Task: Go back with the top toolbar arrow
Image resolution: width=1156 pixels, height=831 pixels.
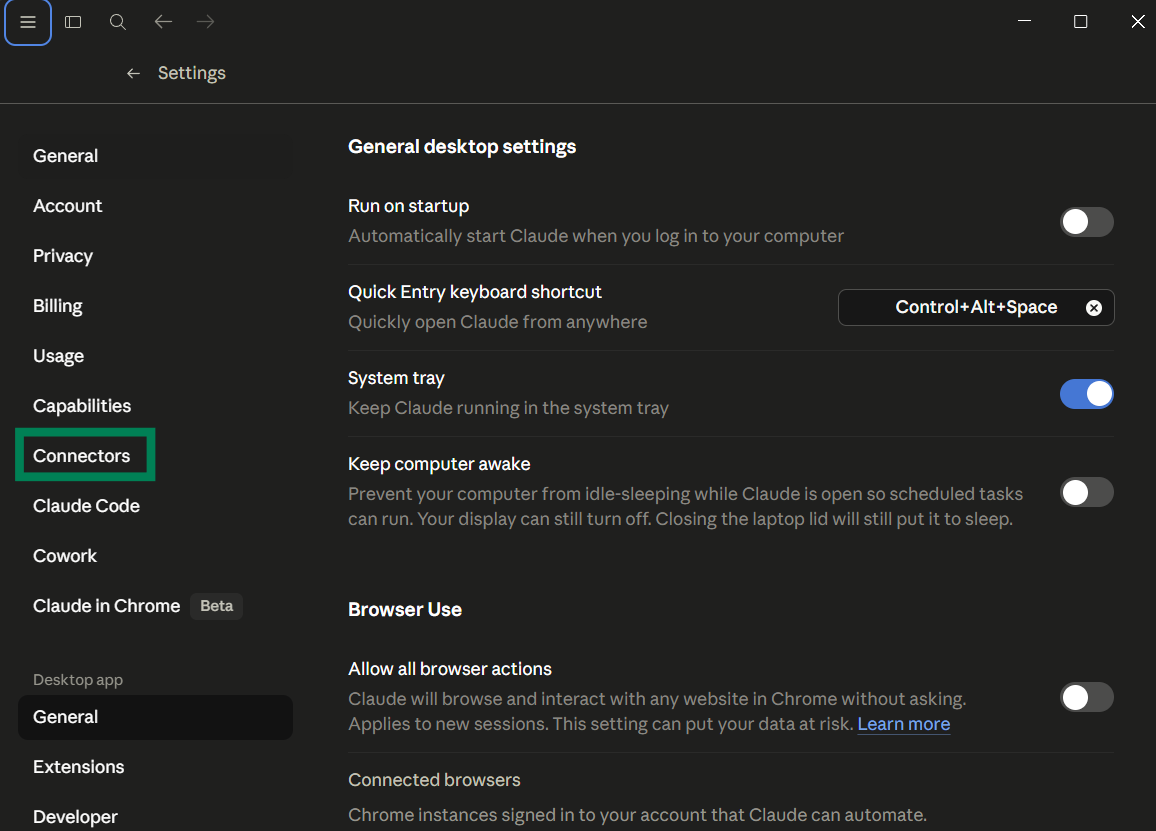Action: coord(163,22)
